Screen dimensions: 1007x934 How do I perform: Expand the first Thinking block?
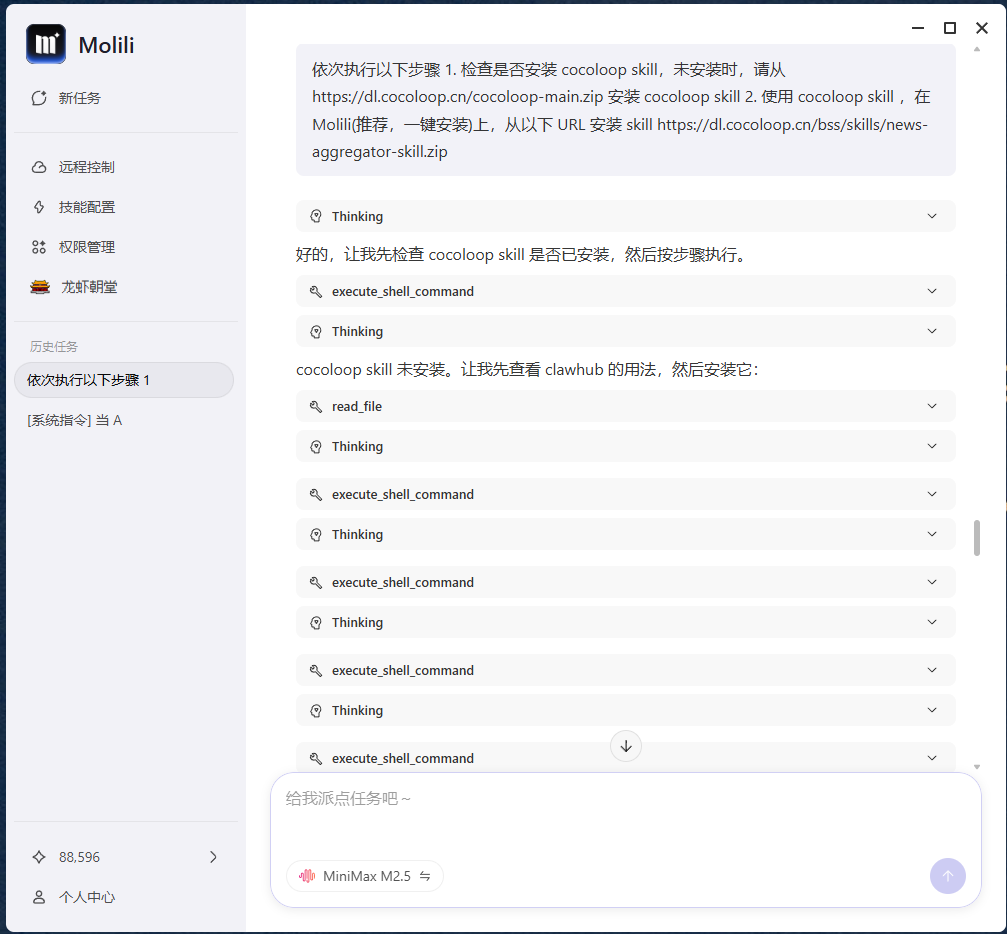(x=625, y=216)
